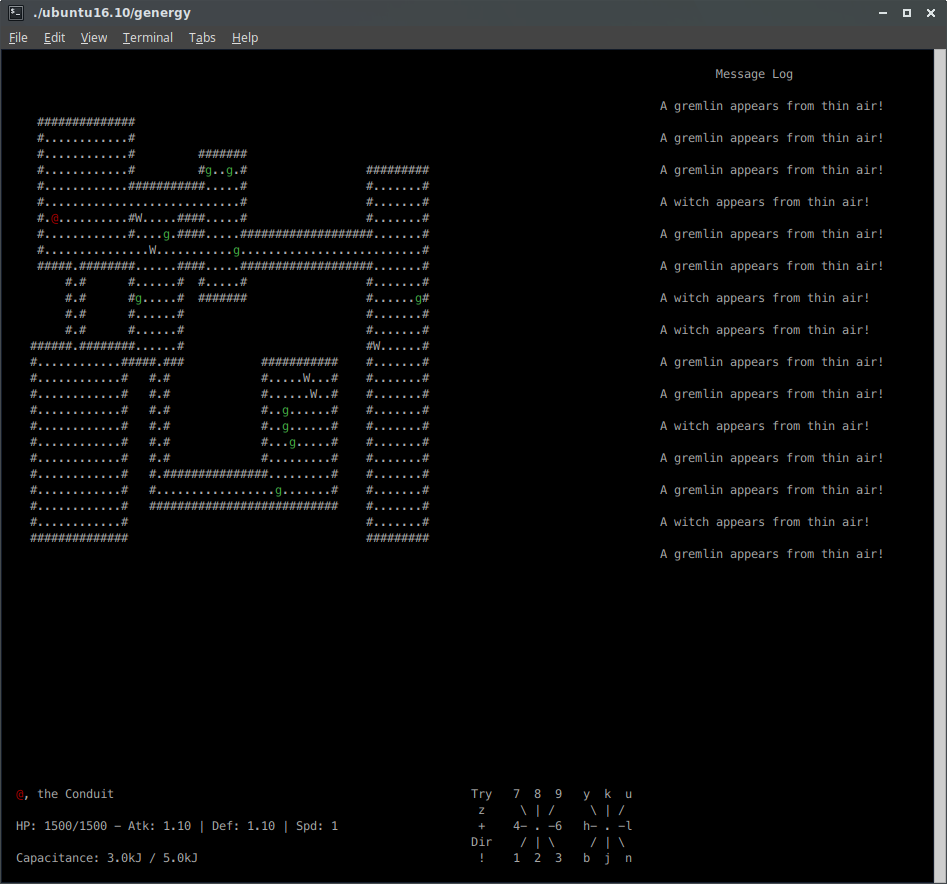Screen dimensions: 947x884
Task: Open the File menu
Action: (18, 38)
